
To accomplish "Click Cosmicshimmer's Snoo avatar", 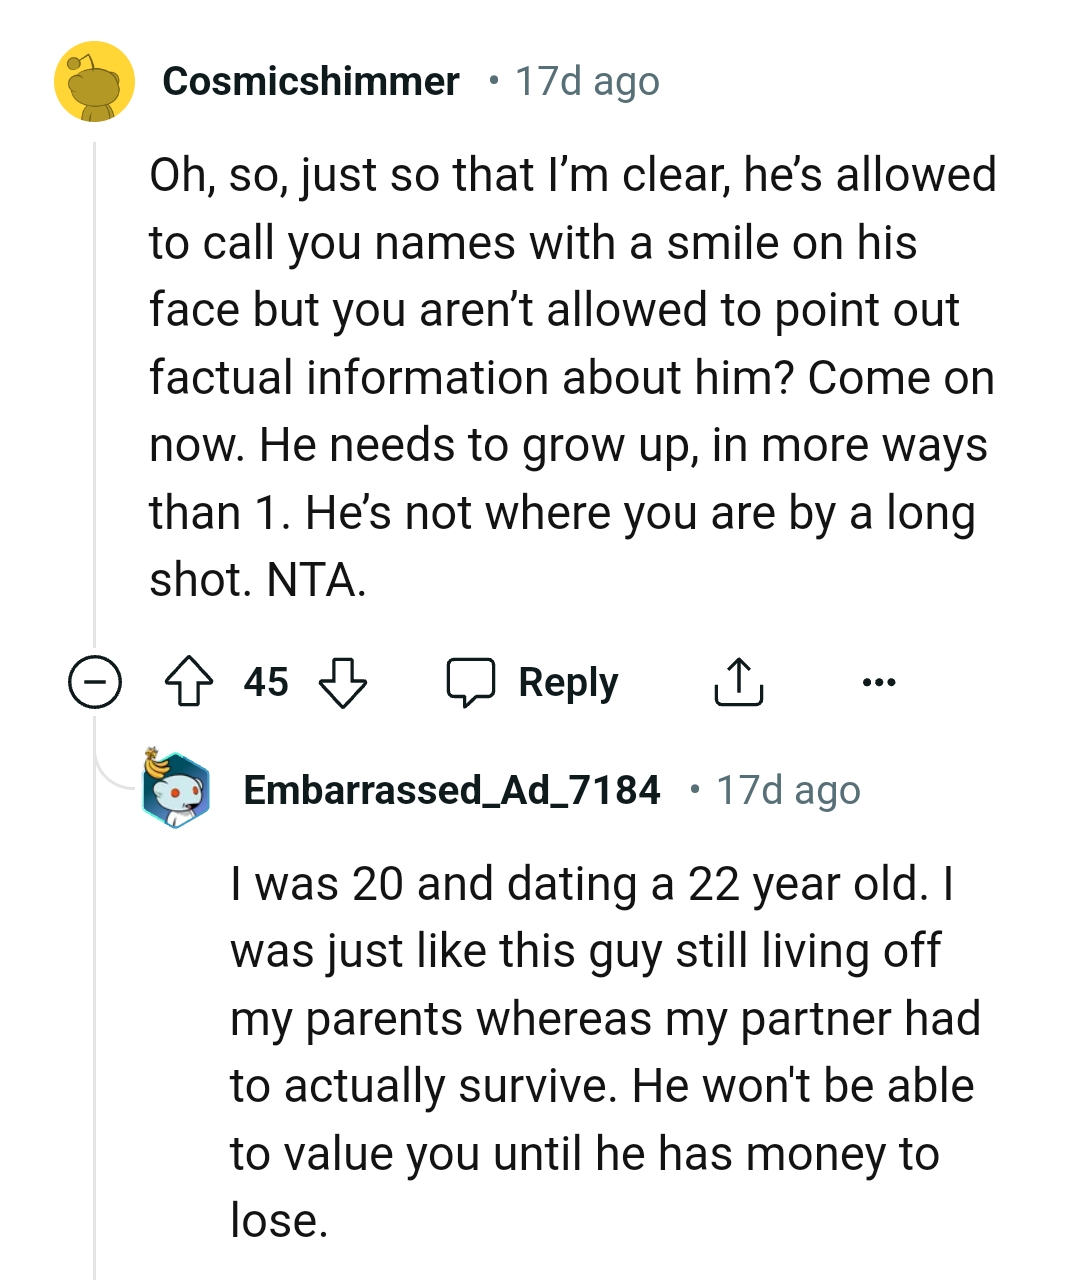I will (x=94, y=82).
